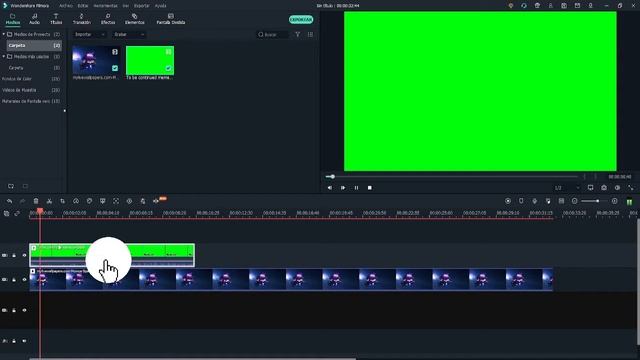Open the Pantalla Dividida tab
This screenshot has width=640, height=360.
coord(171,19)
